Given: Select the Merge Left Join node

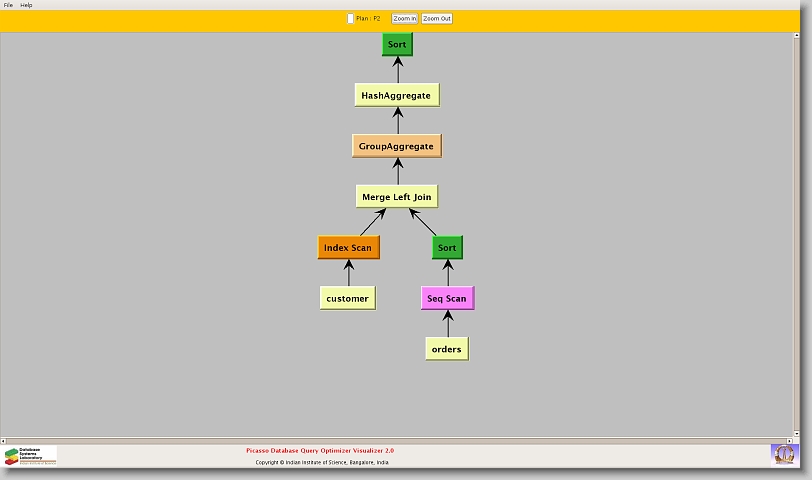Looking at the screenshot, I should coord(397,197).
